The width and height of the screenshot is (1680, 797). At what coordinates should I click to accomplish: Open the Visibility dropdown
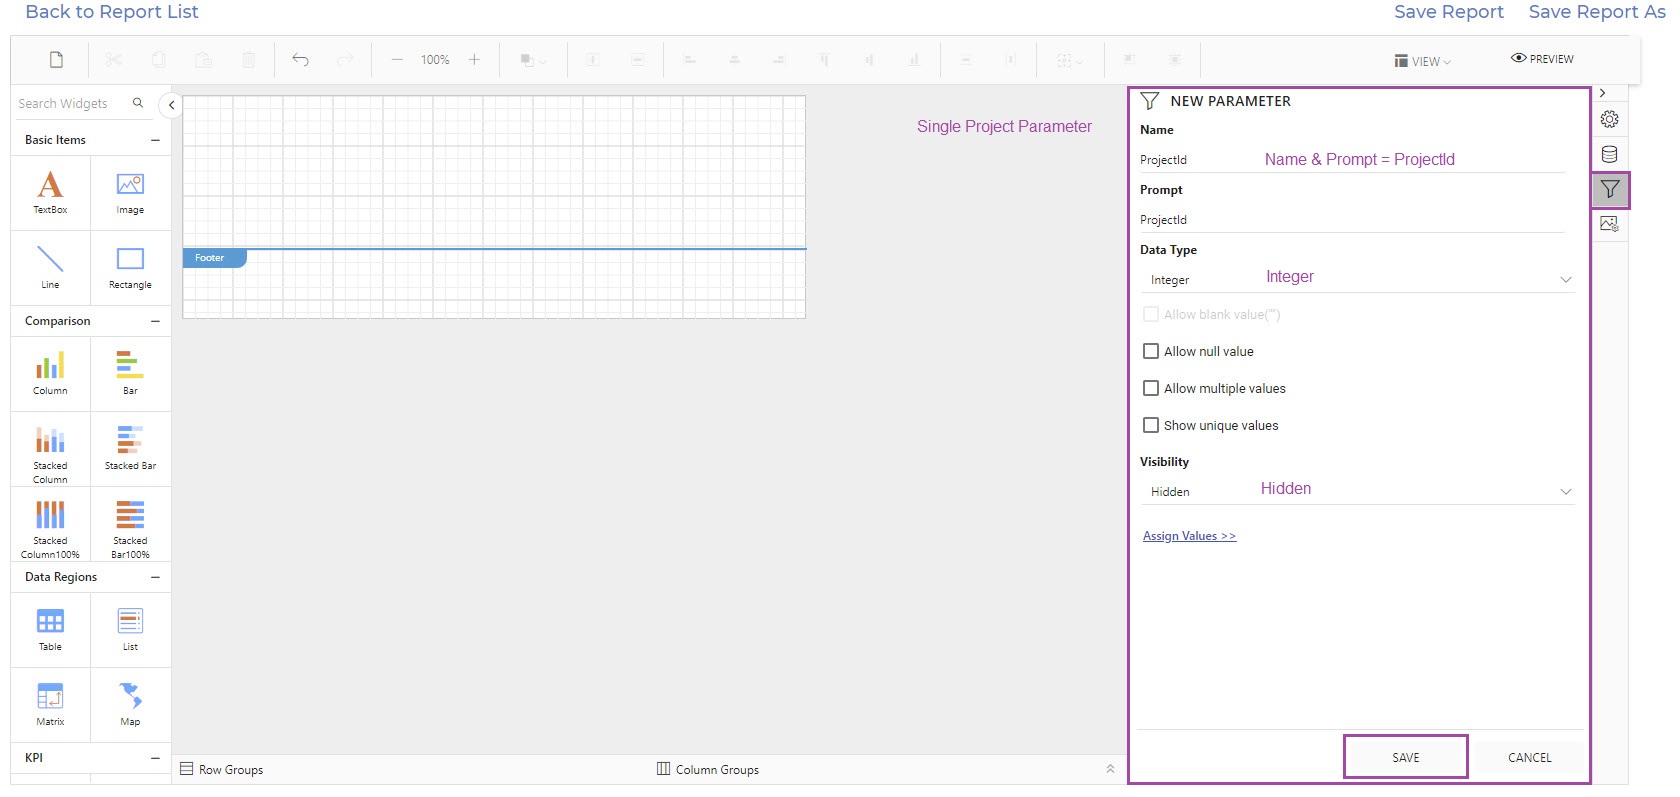click(x=1357, y=492)
